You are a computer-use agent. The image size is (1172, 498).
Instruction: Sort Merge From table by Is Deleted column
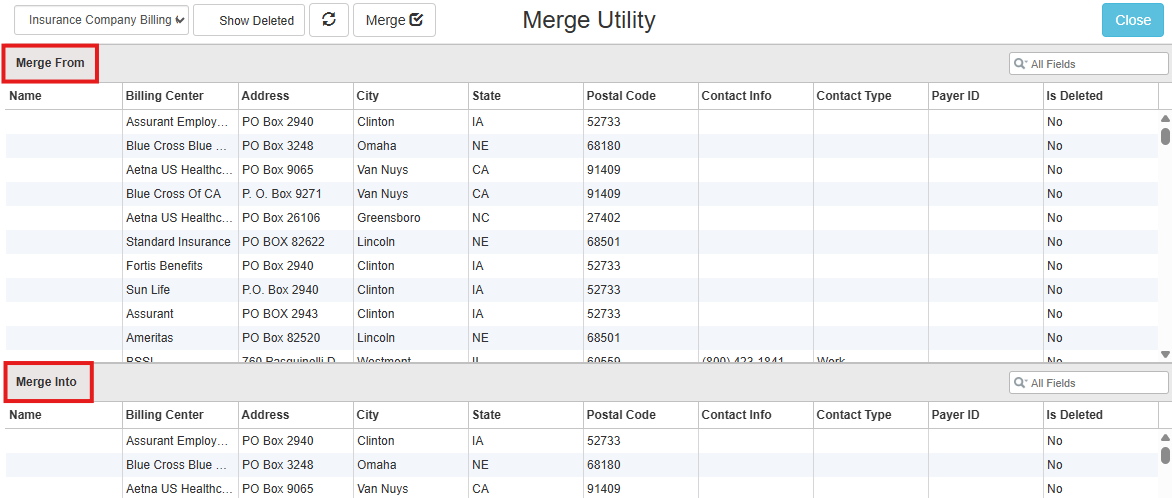pyautogui.click(x=1101, y=96)
